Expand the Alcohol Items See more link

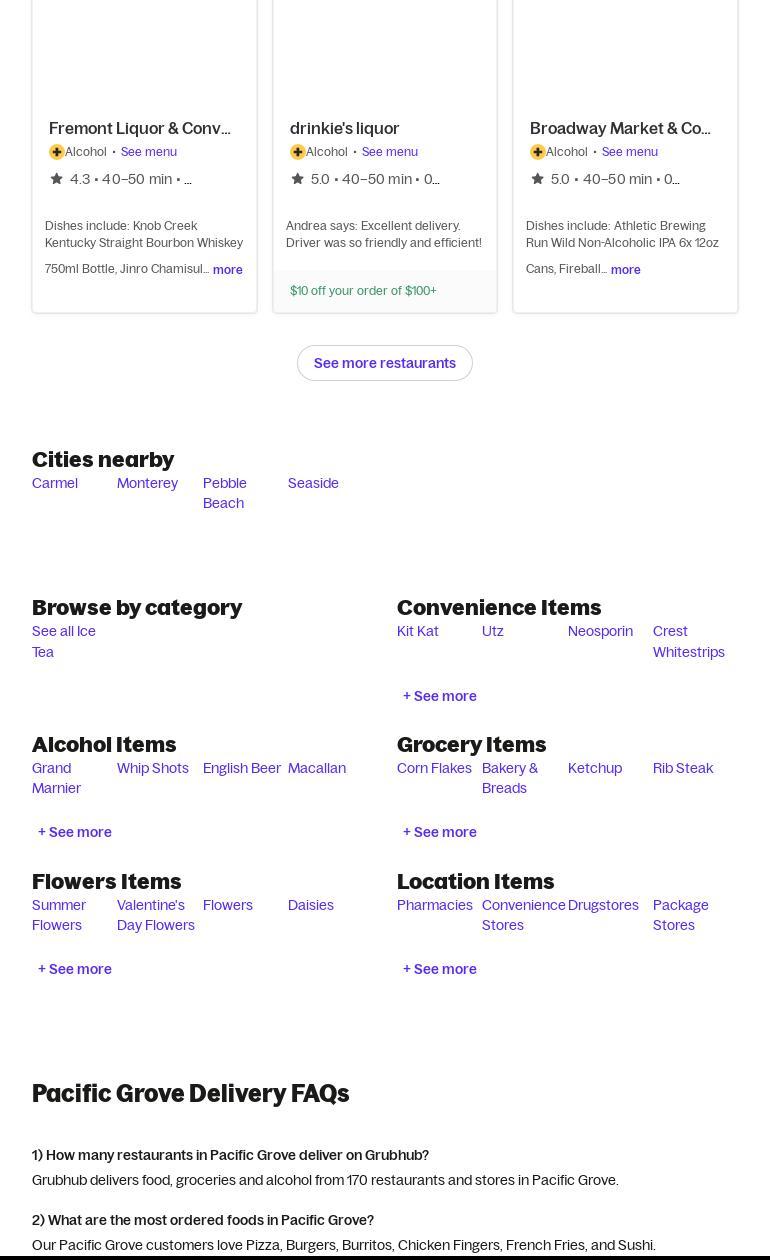pos(74,831)
